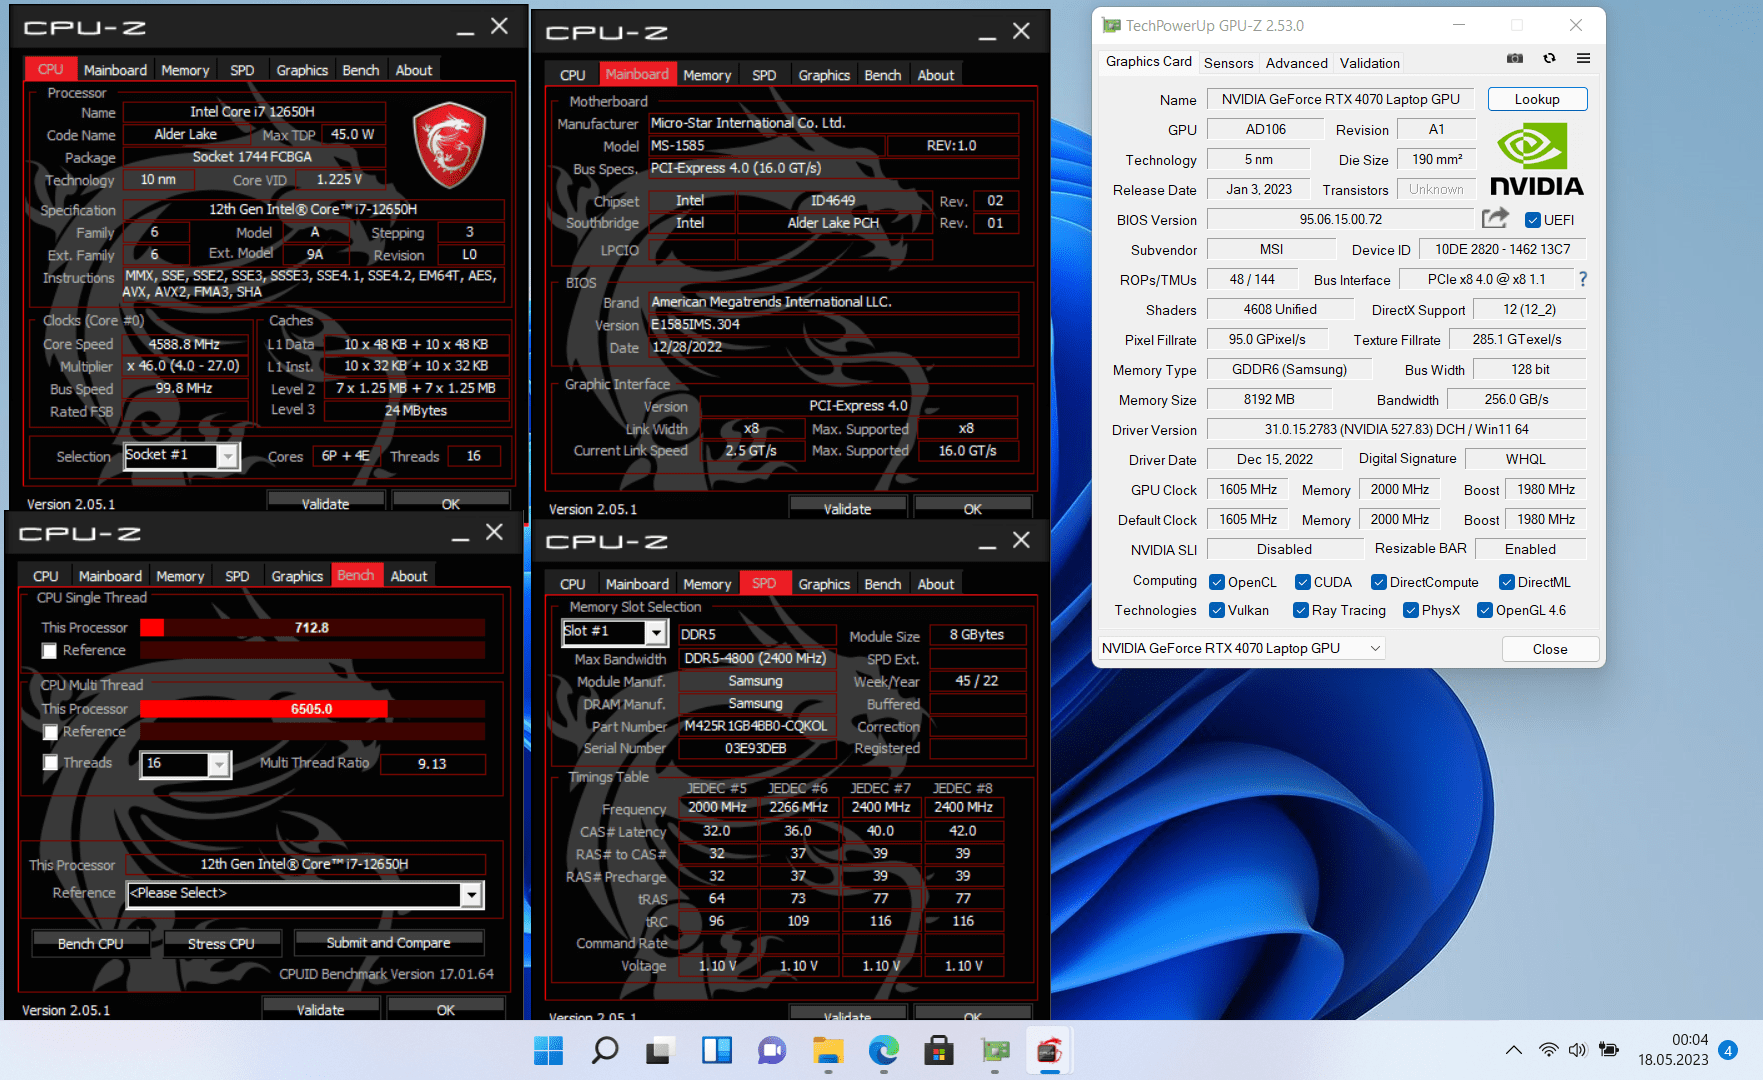Image resolution: width=1763 pixels, height=1080 pixels.
Task: Launch Microsoft Edge from taskbar
Action: (884, 1051)
